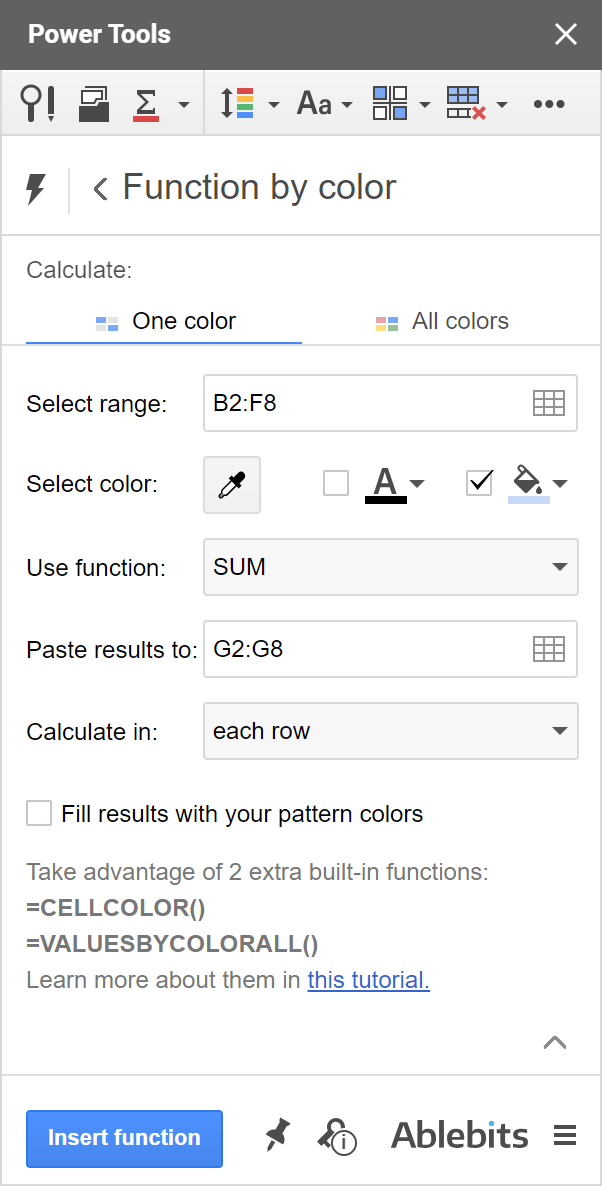Click the Ablebits logo
The image size is (602, 1186).
pyautogui.click(x=460, y=1135)
